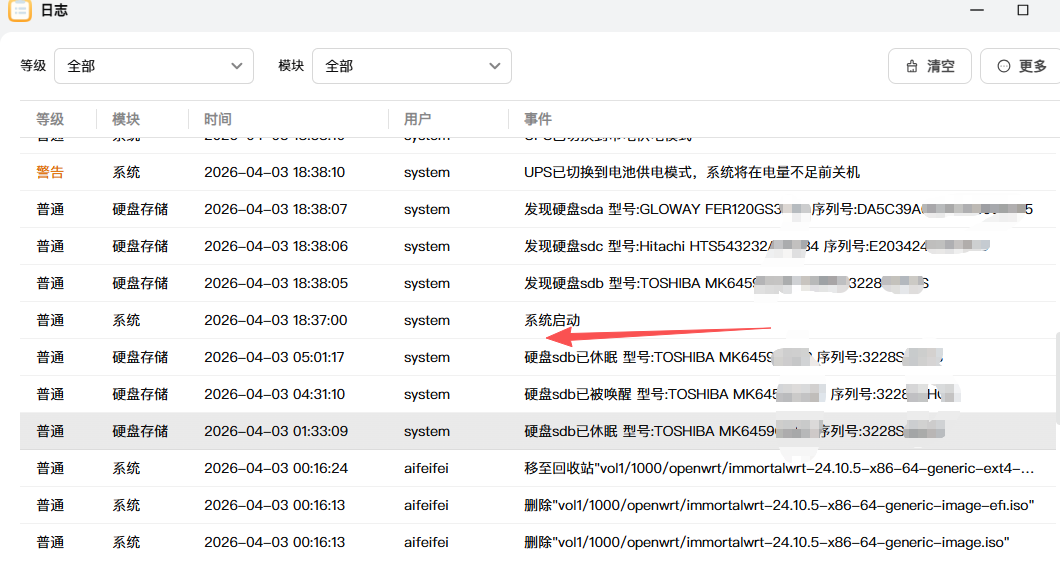Click 硬盘存储 module in the 18:38:07 row
This screenshot has height=563, width=1060.
140,210
